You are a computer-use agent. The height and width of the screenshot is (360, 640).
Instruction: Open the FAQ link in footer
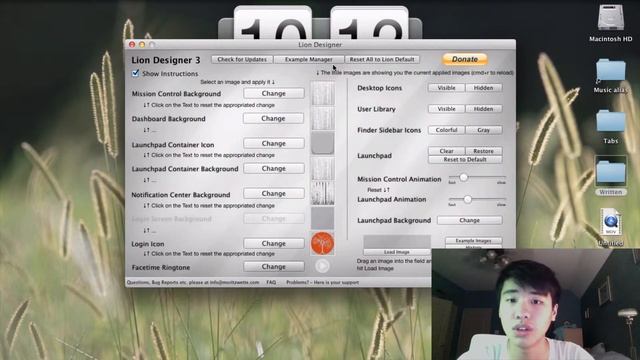click(271, 282)
